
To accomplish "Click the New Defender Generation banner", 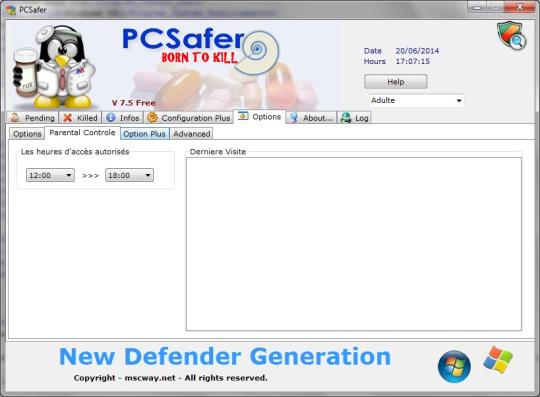I will coord(225,356).
